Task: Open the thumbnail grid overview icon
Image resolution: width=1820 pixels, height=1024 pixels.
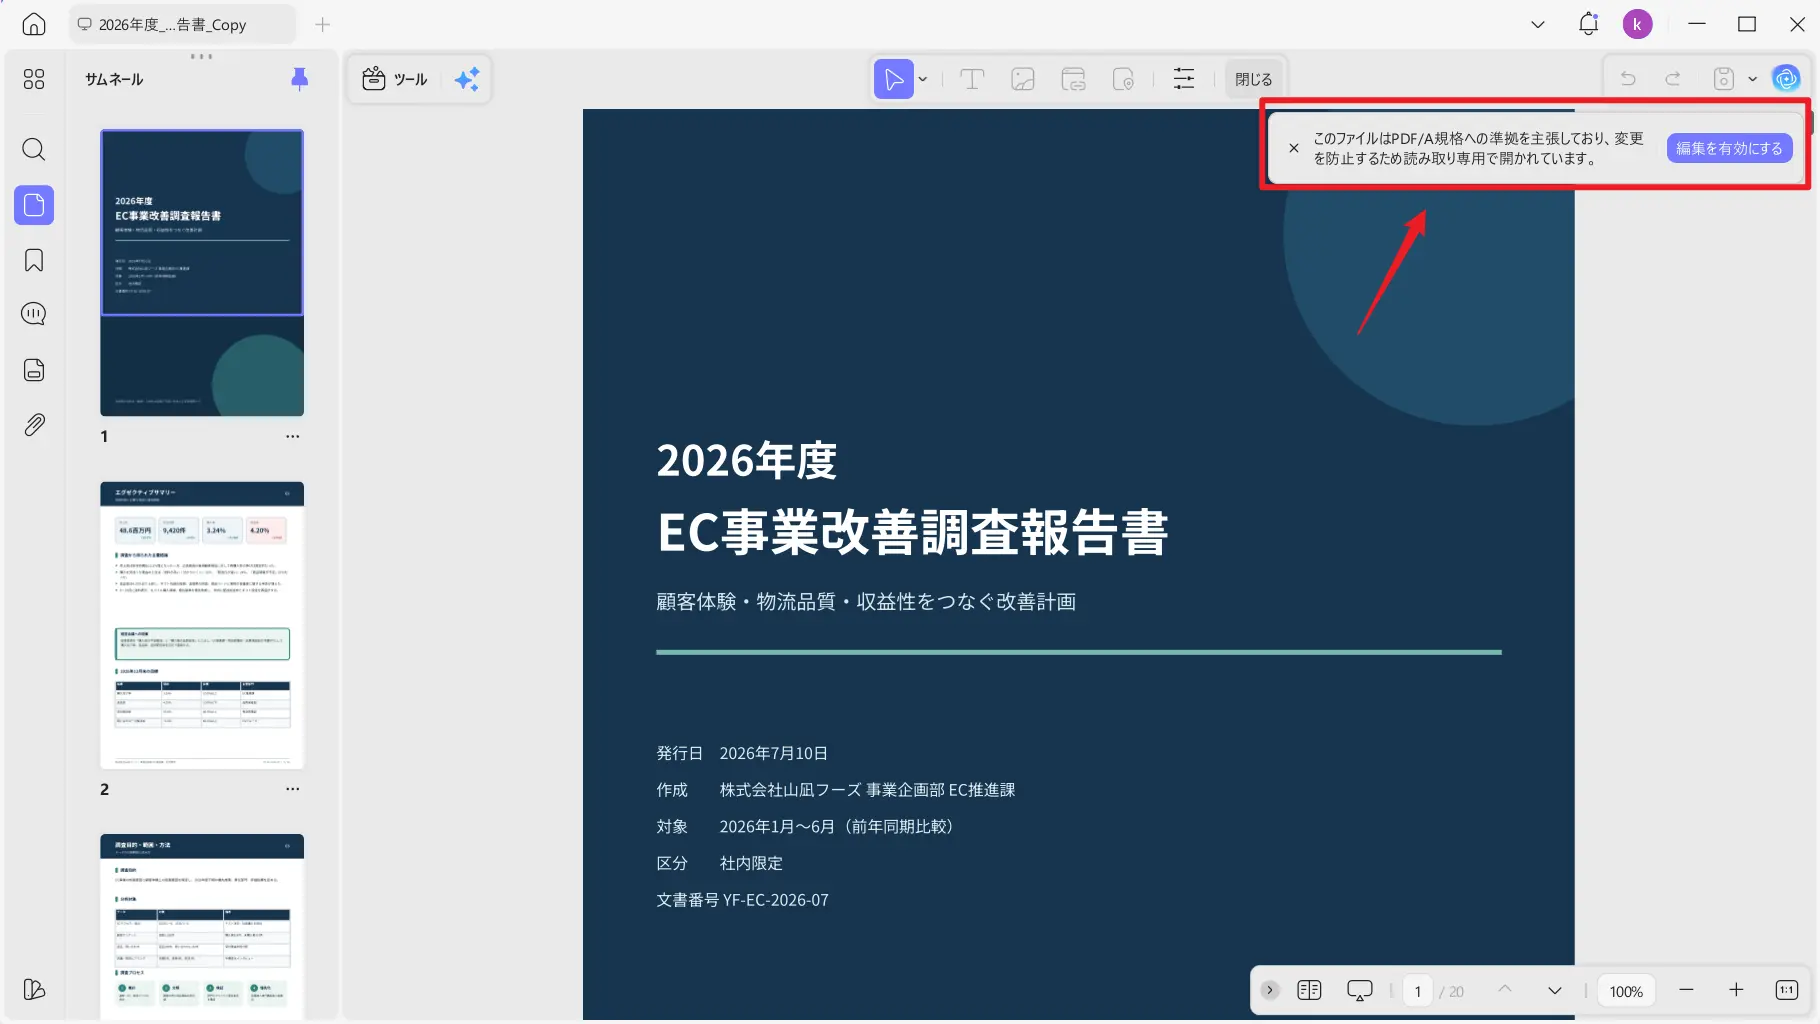Action: [34, 79]
